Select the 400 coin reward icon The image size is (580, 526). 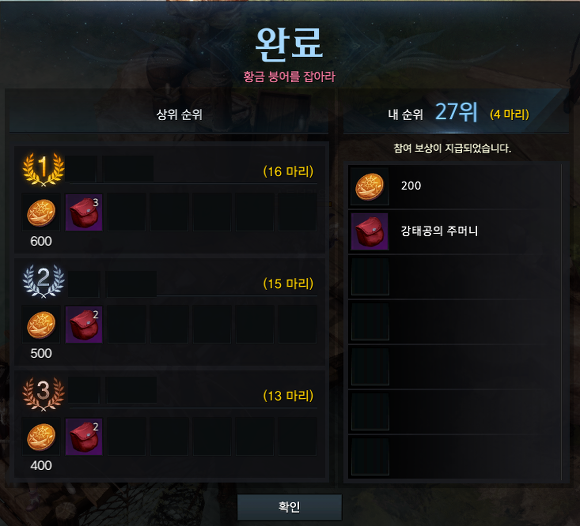pyautogui.click(x=41, y=437)
